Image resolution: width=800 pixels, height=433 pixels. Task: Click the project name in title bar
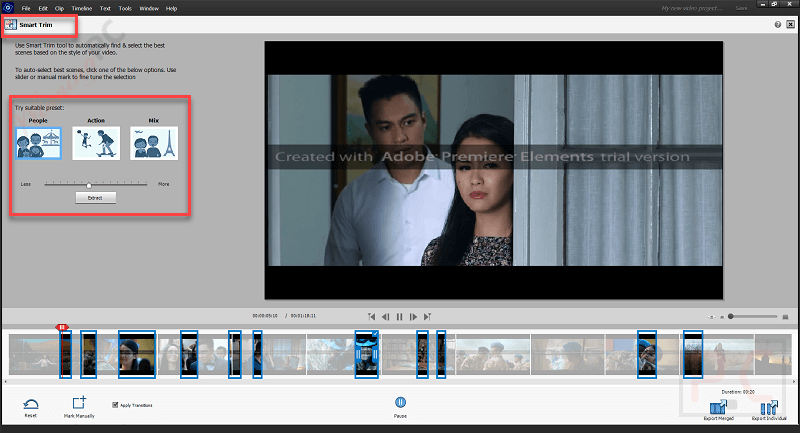pyautogui.click(x=692, y=8)
